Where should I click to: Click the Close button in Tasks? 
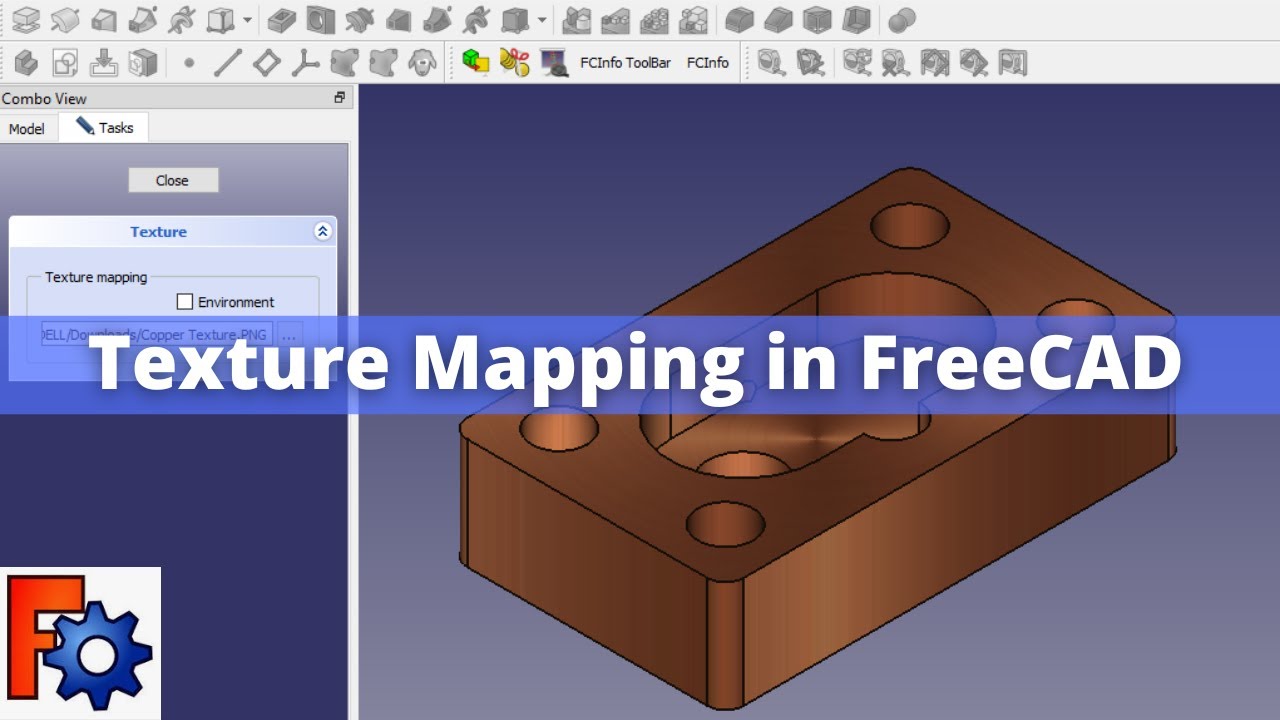[x=172, y=180]
